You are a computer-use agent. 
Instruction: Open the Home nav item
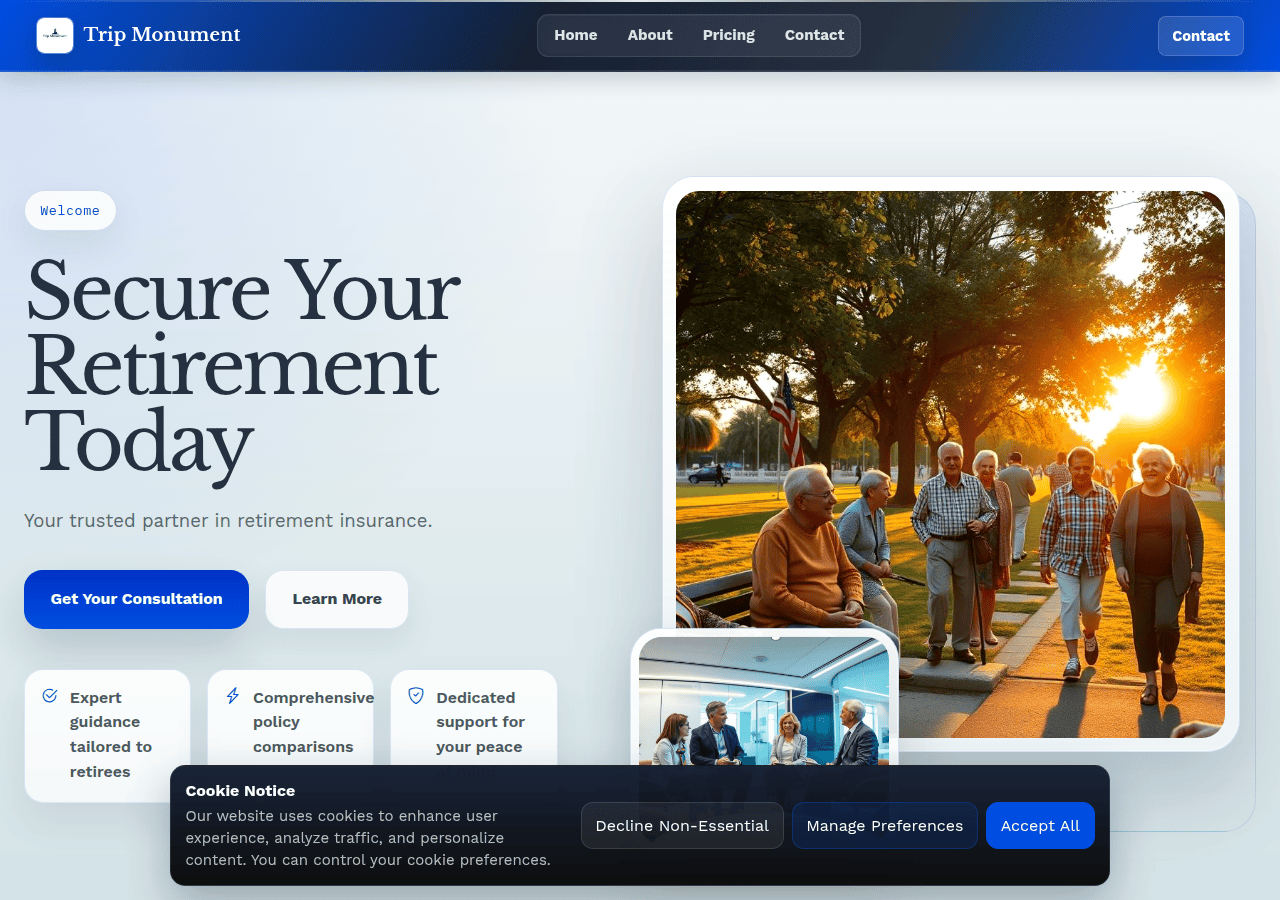[x=576, y=35]
